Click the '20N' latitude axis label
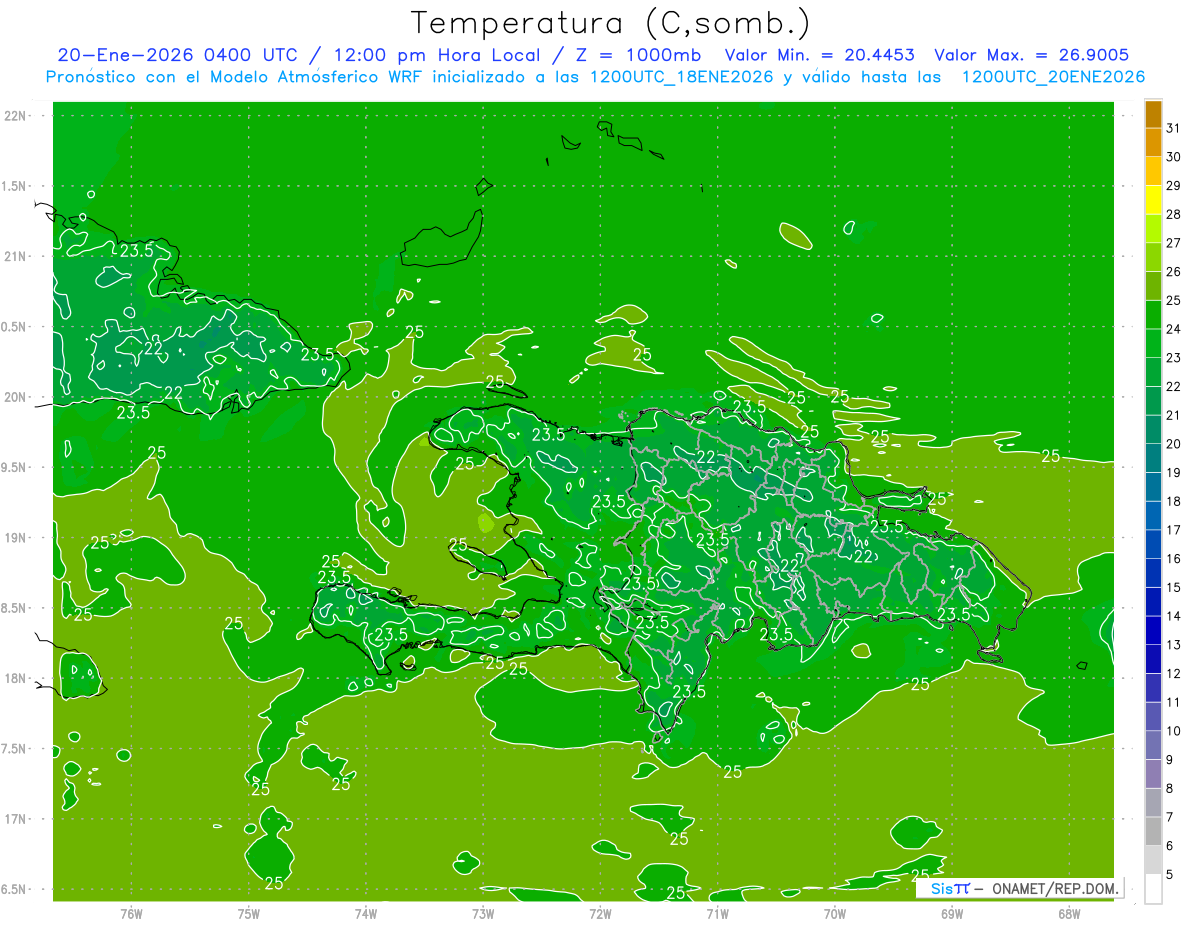 pyautogui.click(x=15, y=397)
